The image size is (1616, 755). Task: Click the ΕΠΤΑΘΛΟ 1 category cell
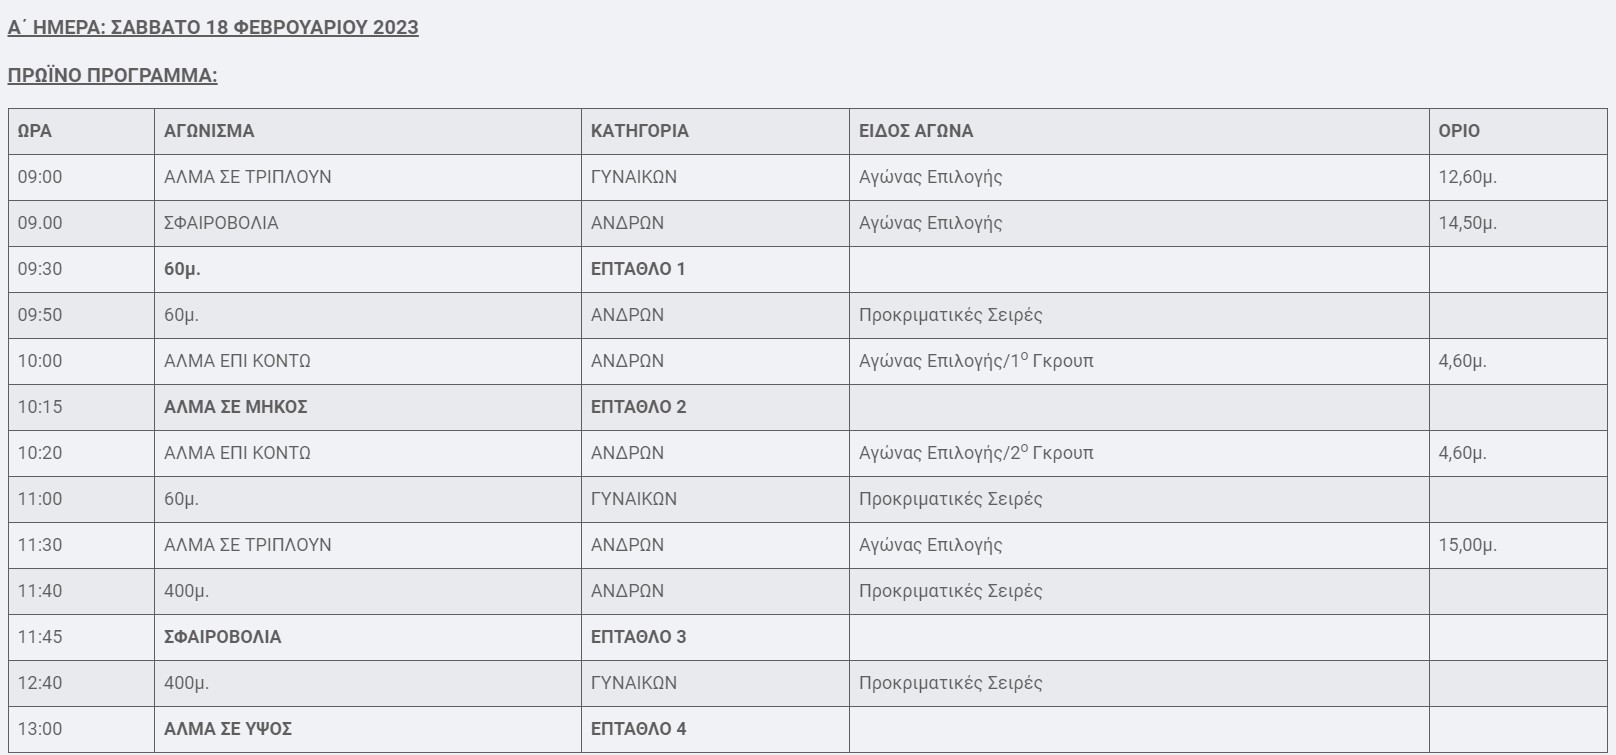coord(638,269)
